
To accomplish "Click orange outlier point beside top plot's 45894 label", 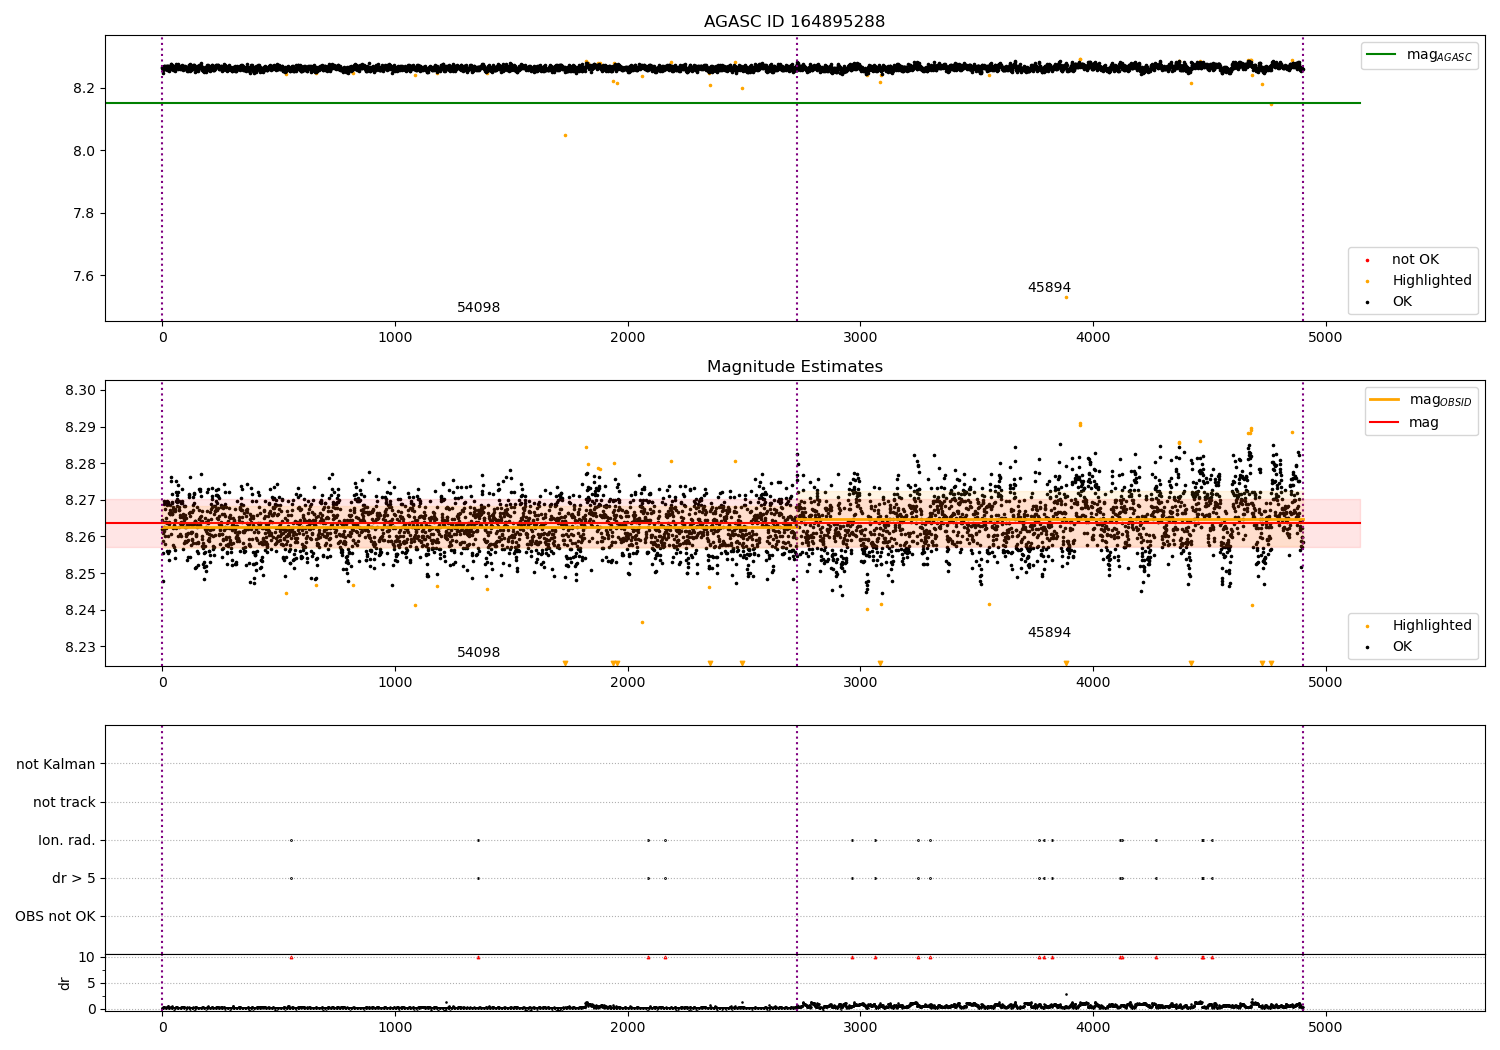I will (x=1066, y=297).
